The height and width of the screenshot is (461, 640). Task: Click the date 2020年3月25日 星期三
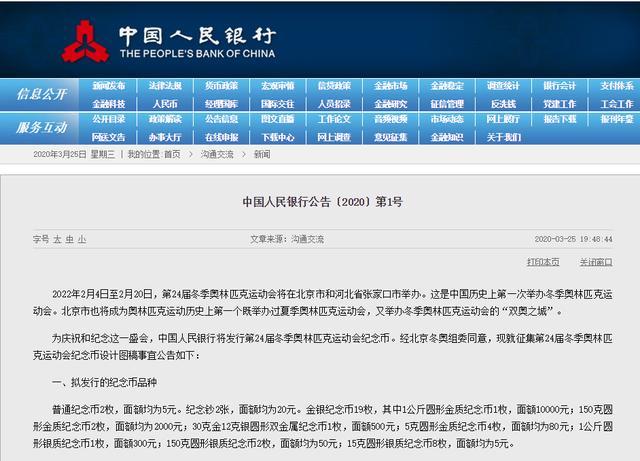pyautogui.click(x=74, y=154)
